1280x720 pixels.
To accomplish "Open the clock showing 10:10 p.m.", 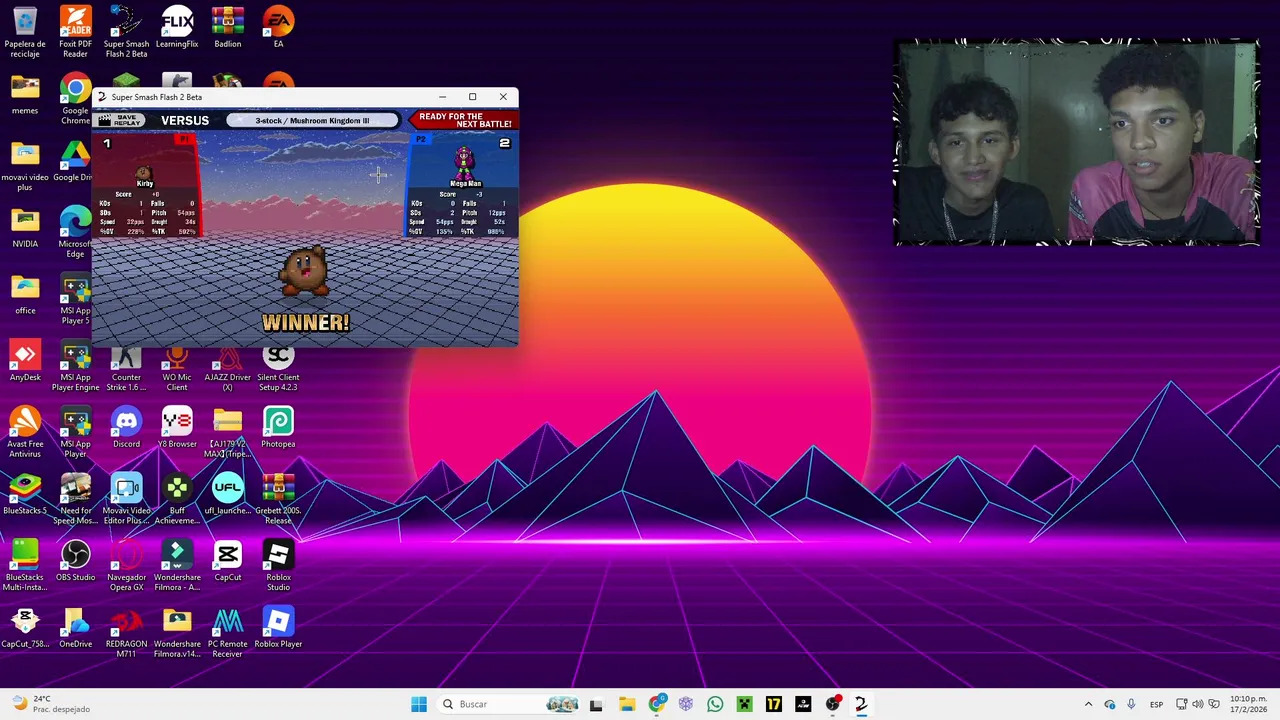I will tap(1249, 704).
